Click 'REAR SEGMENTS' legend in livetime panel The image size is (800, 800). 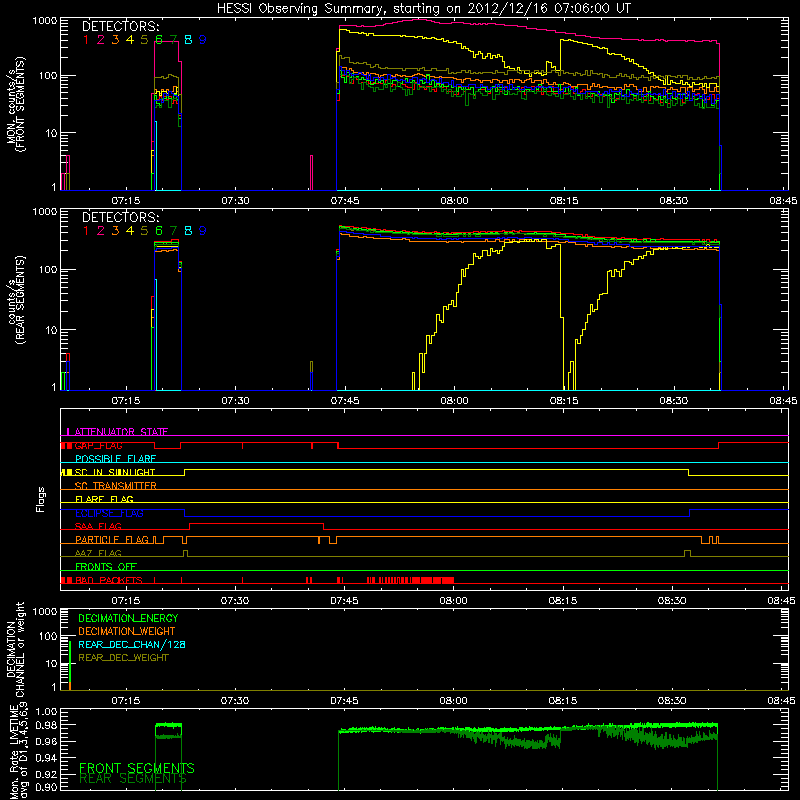133,779
